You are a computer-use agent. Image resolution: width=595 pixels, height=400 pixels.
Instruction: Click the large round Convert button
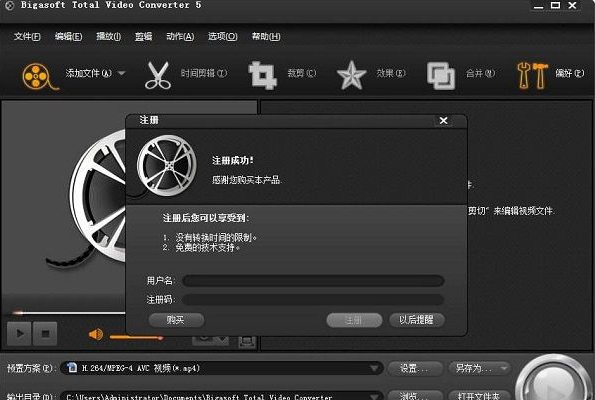click(x=554, y=378)
